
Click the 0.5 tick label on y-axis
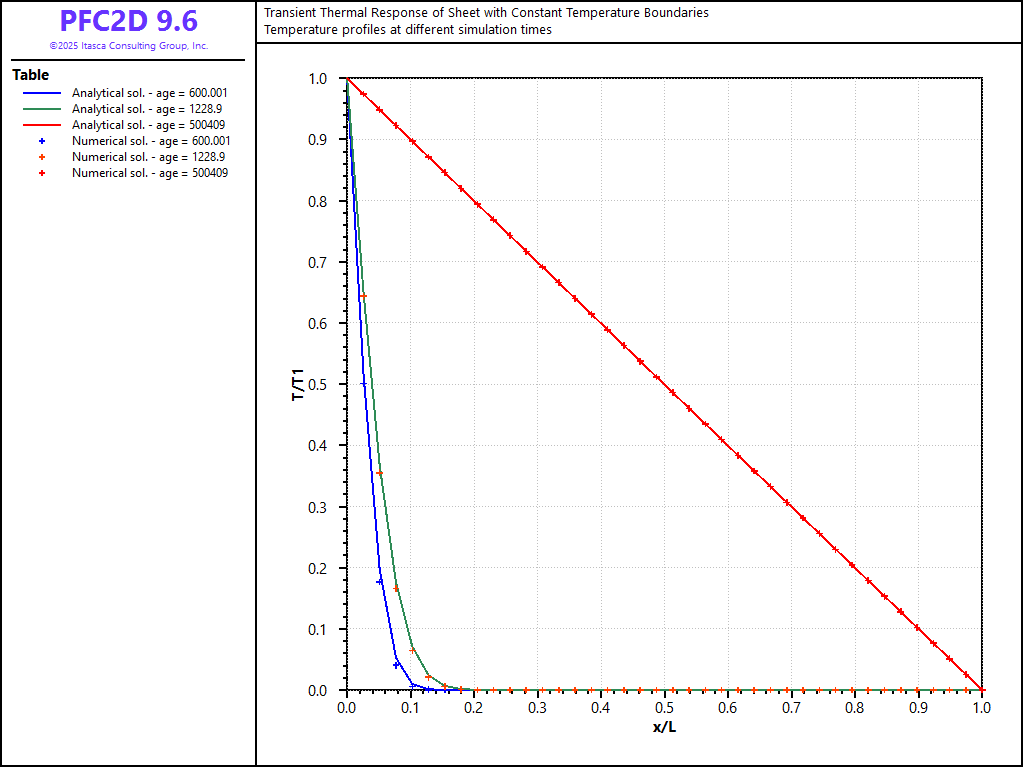pyautogui.click(x=317, y=385)
